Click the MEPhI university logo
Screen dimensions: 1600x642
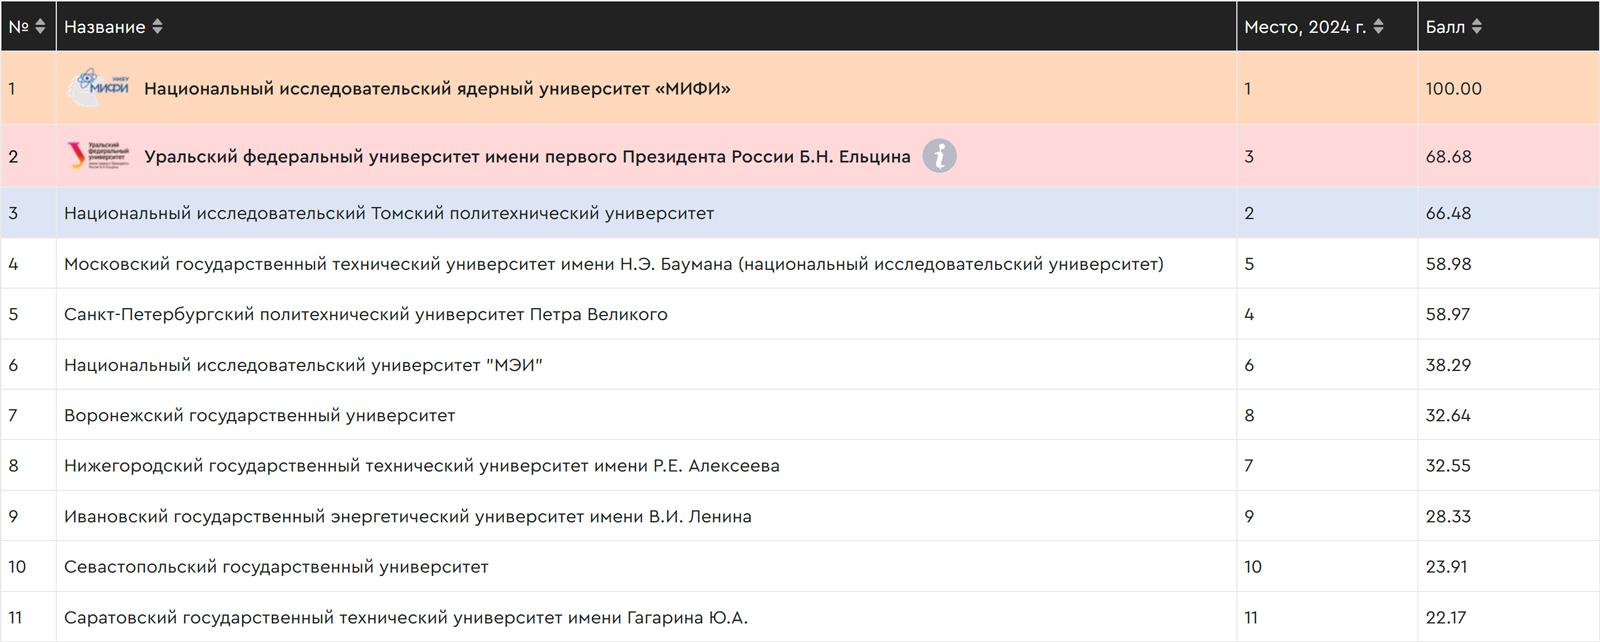(x=98, y=88)
